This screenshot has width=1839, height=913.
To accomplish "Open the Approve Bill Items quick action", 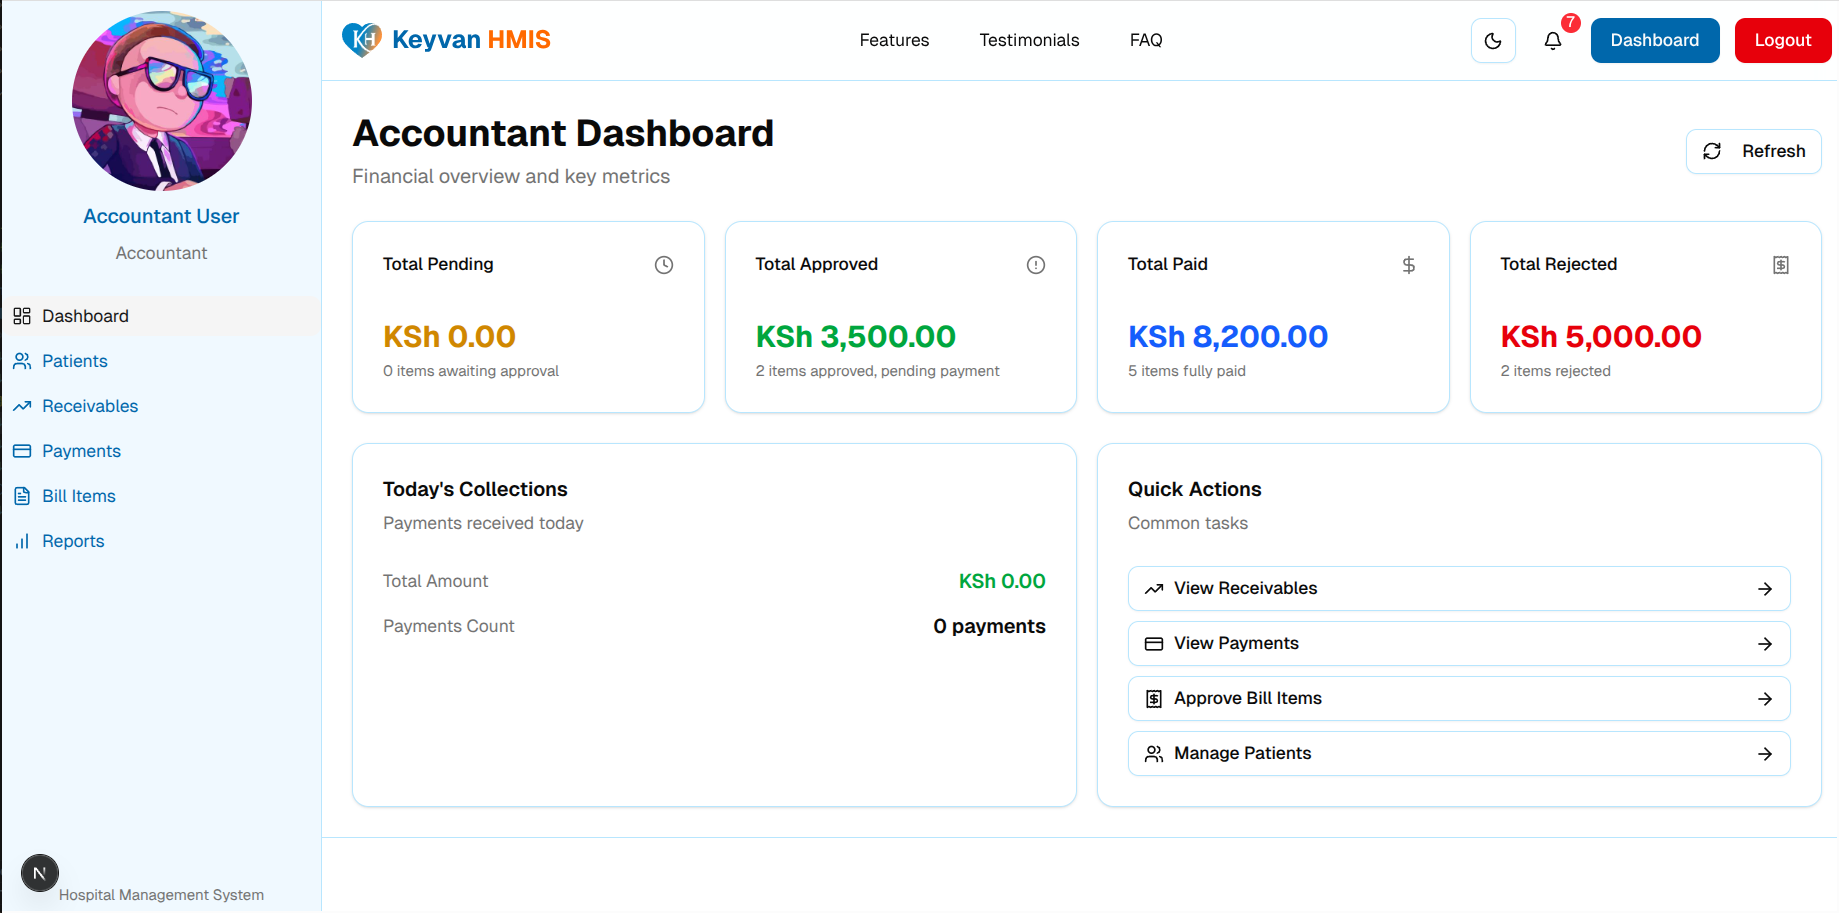I will click(1458, 698).
